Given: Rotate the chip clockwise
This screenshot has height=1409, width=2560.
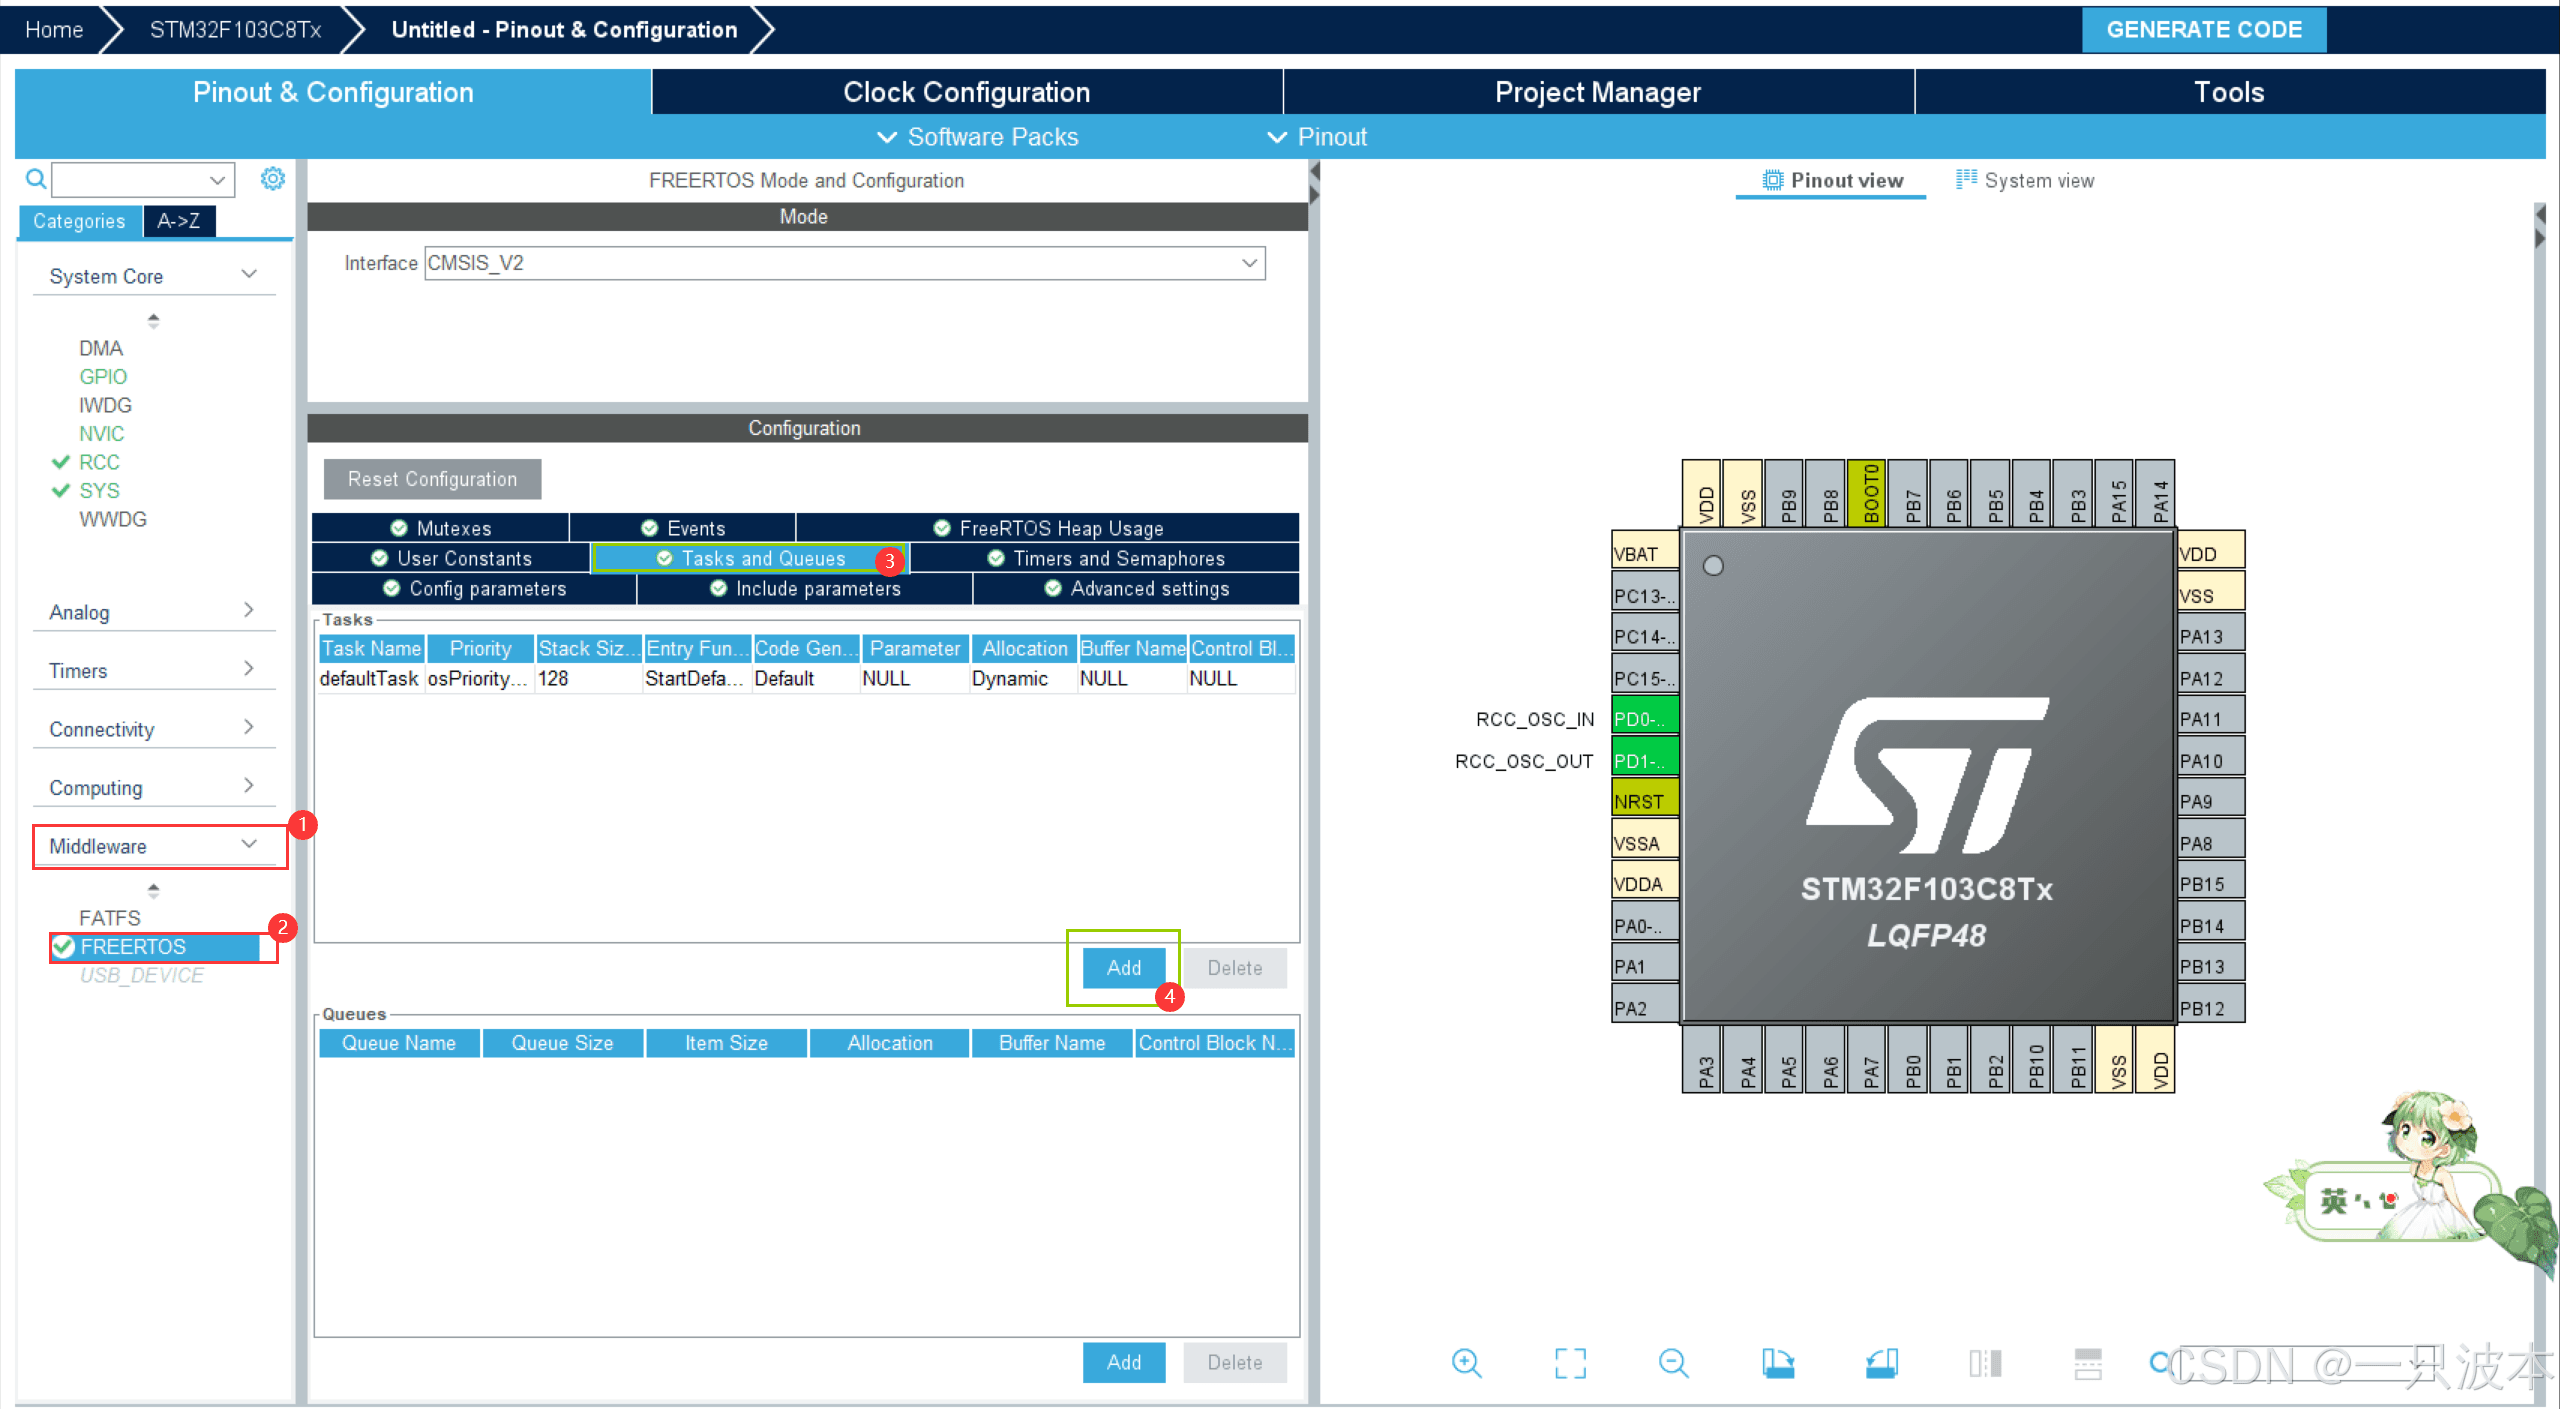Looking at the screenshot, I should [x=1777, y=1362].
